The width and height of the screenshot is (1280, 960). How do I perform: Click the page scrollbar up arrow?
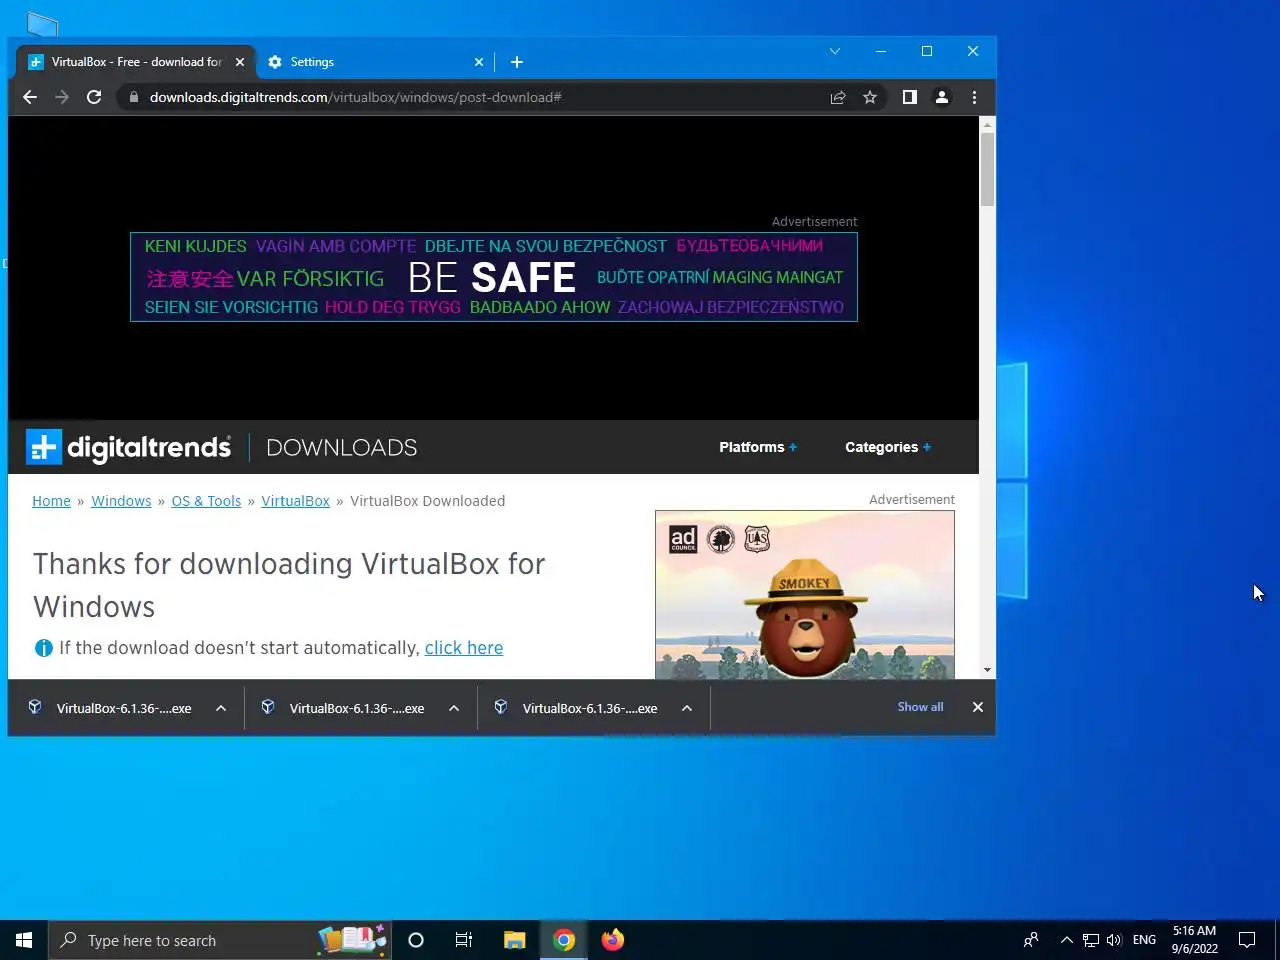coord(988,125)
